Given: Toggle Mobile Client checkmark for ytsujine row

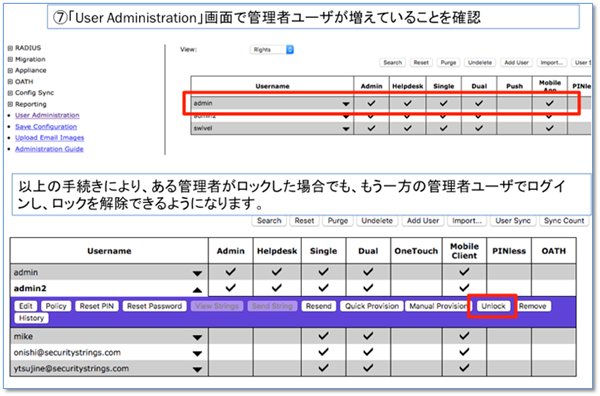Looking at the screenshot, I should tap(464, 368).
